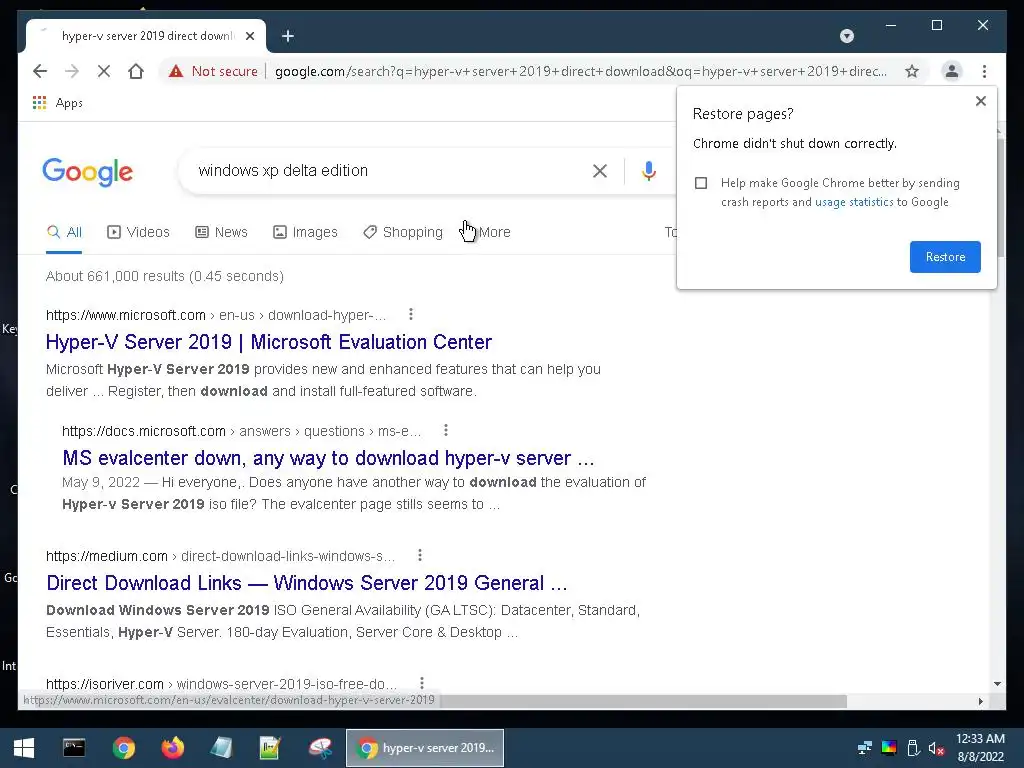
Task: Click the https://isoriver.com result URL
Action: pos(104,684)
